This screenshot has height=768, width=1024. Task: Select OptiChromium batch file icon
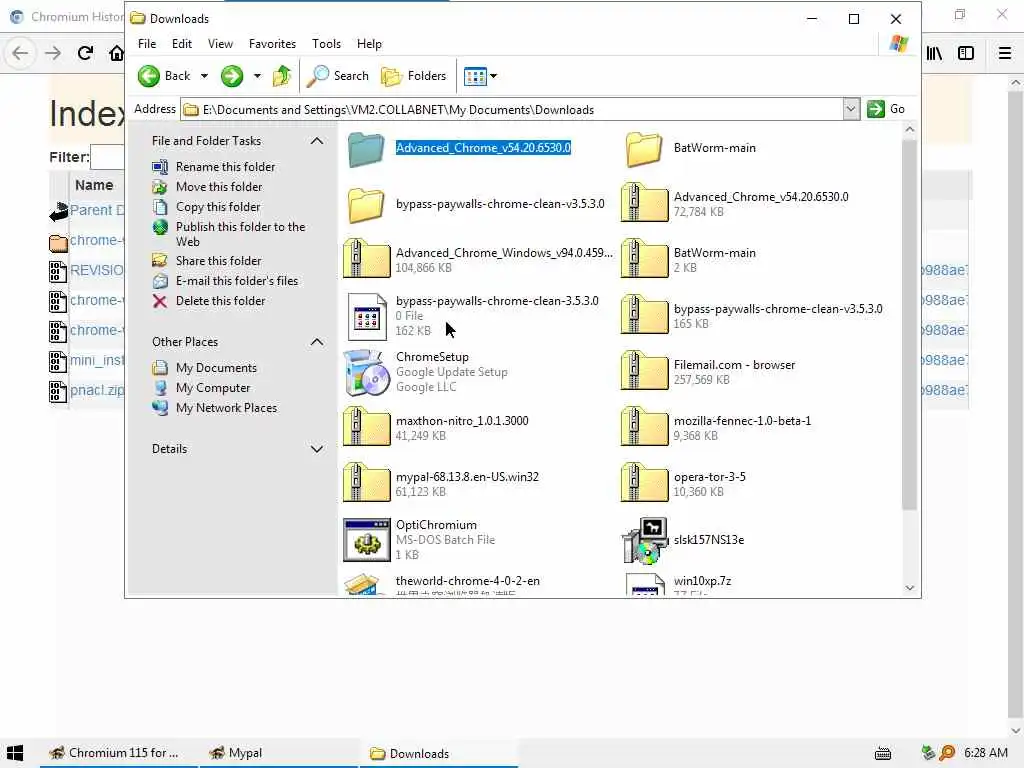tap(366, 540)
